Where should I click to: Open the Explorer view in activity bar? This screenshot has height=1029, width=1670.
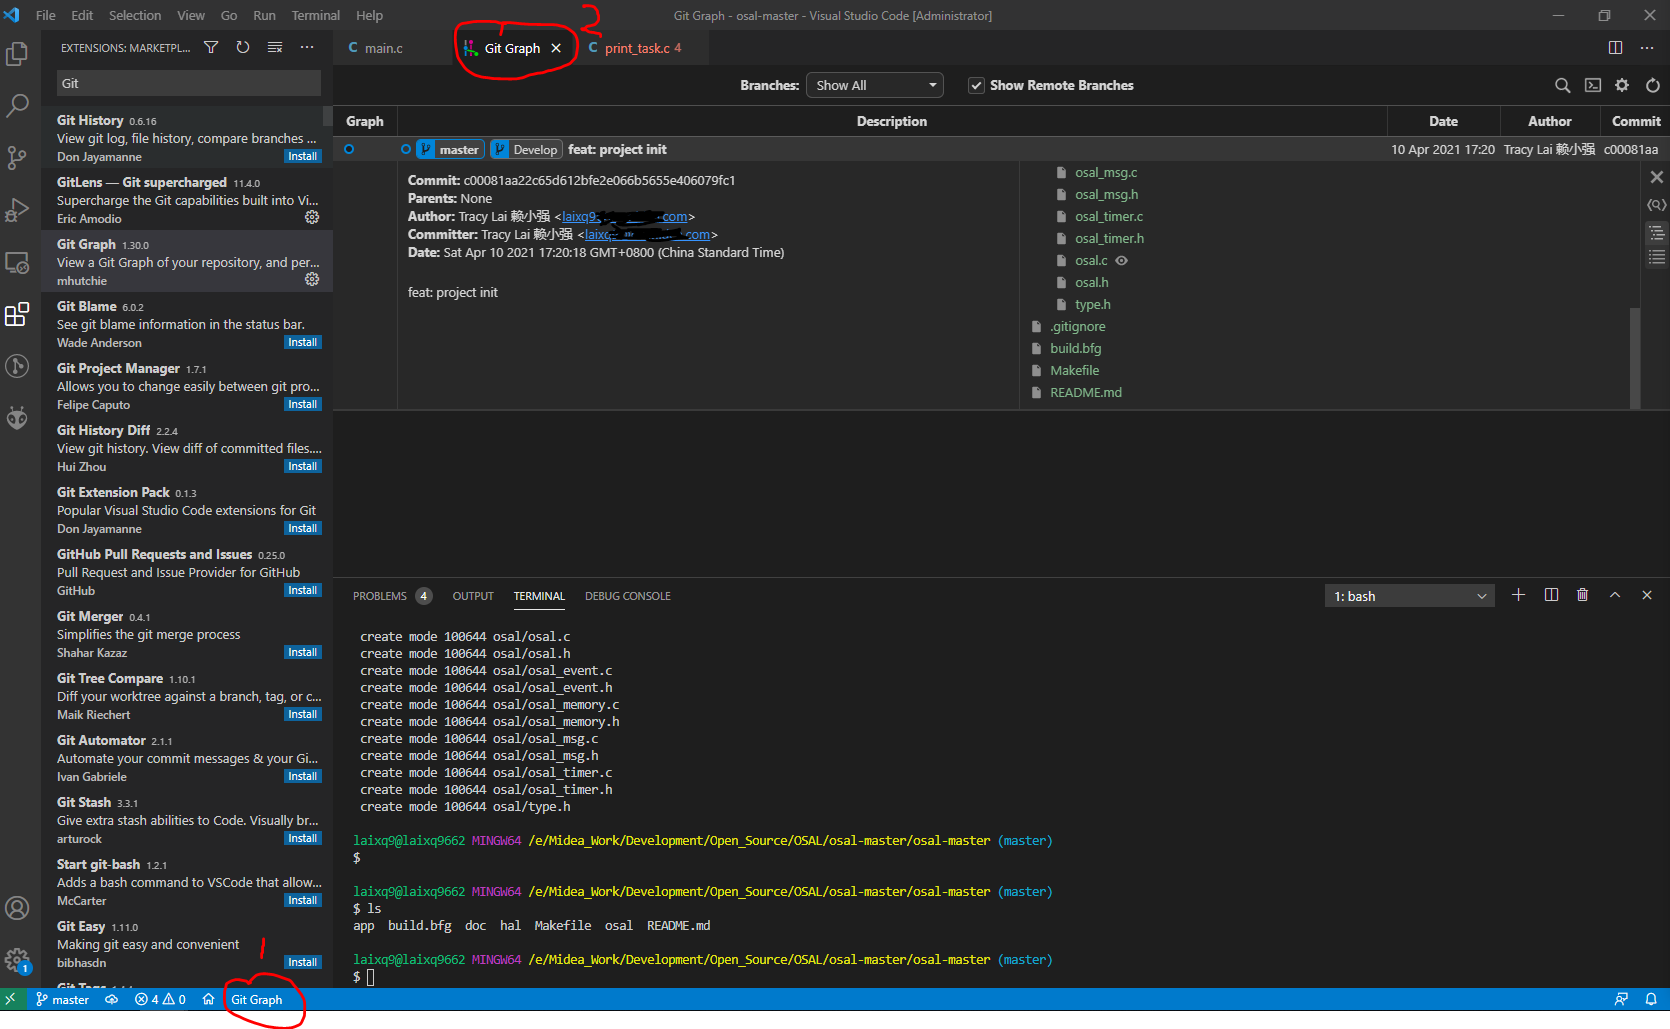pos(17,54)
